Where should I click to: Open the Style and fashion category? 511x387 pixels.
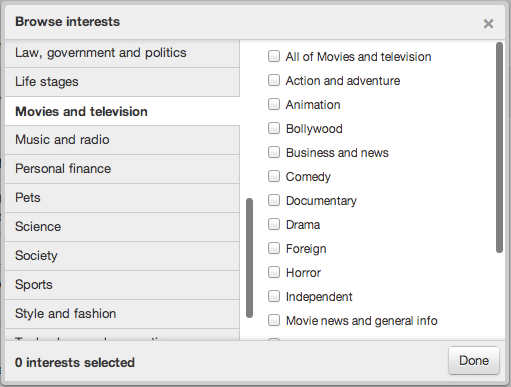122,314
